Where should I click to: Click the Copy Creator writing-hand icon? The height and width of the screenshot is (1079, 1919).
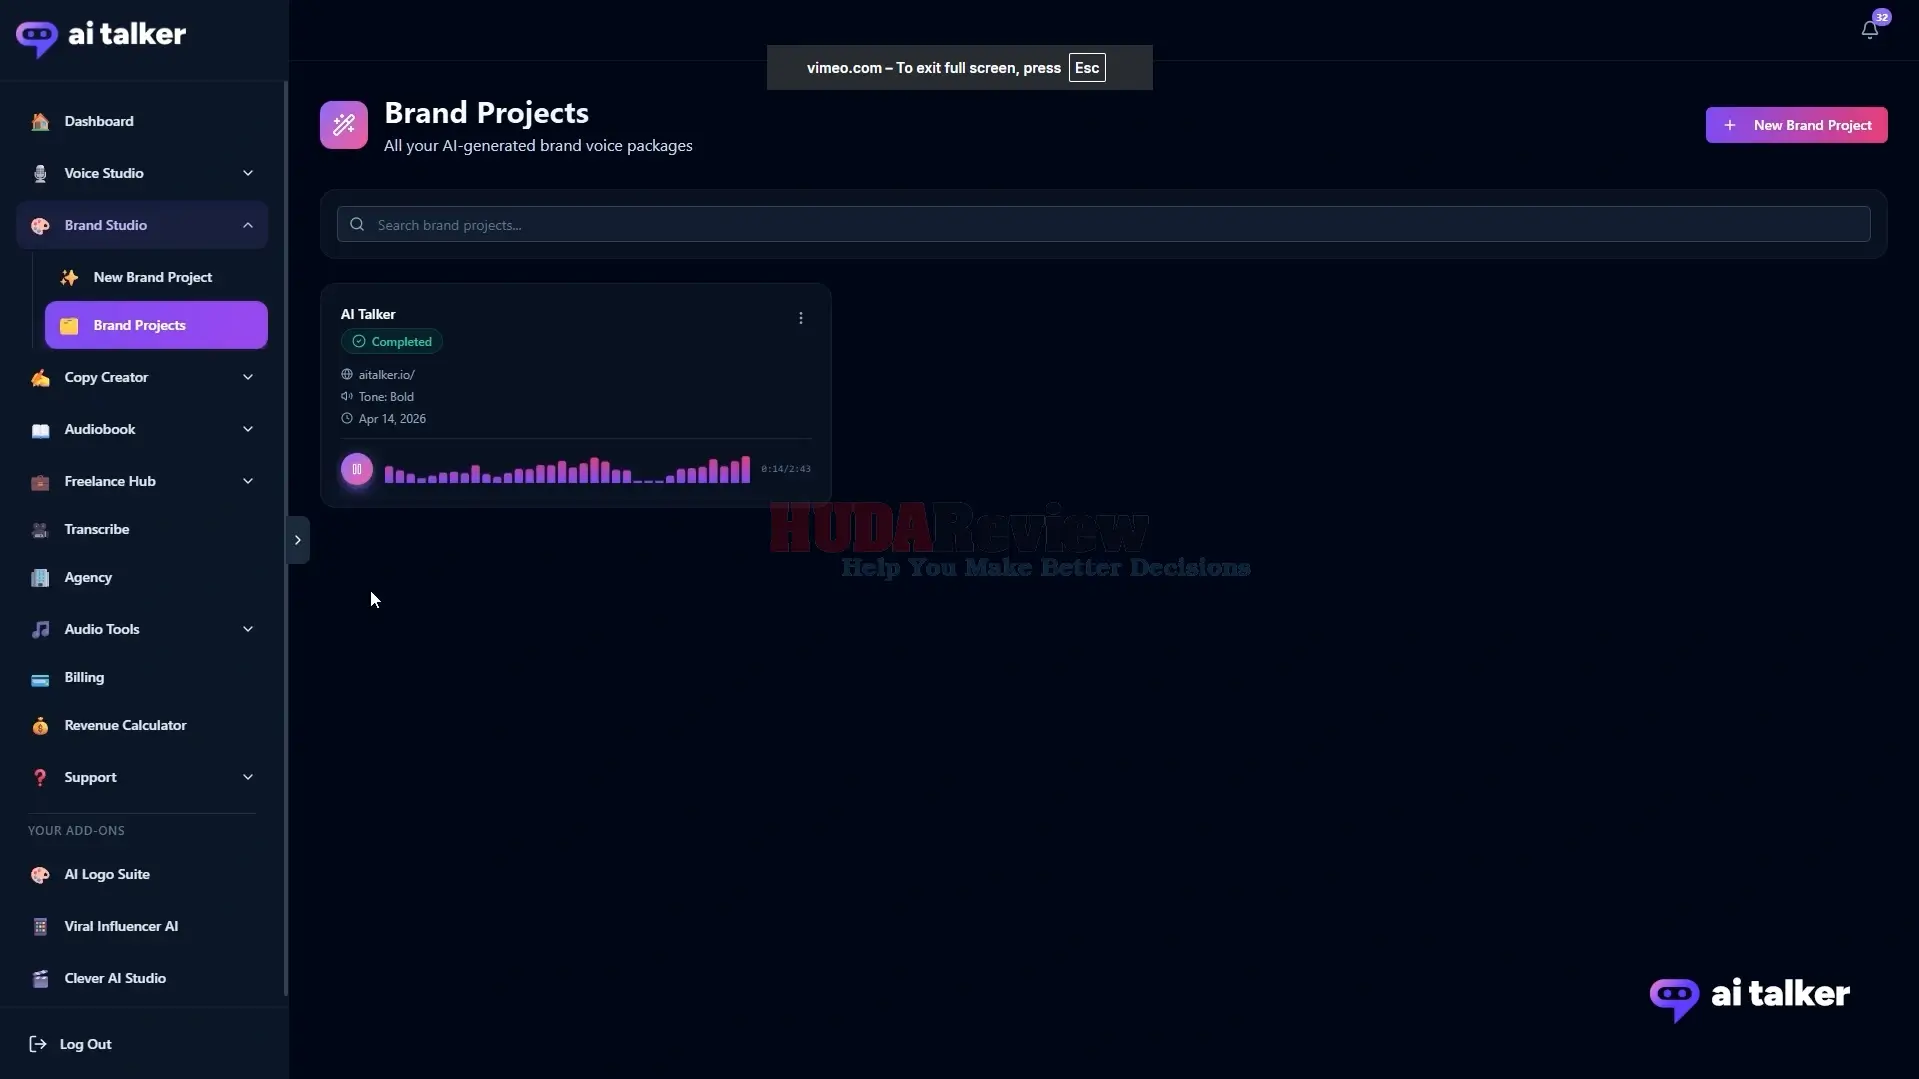click(x=40, y=378)
